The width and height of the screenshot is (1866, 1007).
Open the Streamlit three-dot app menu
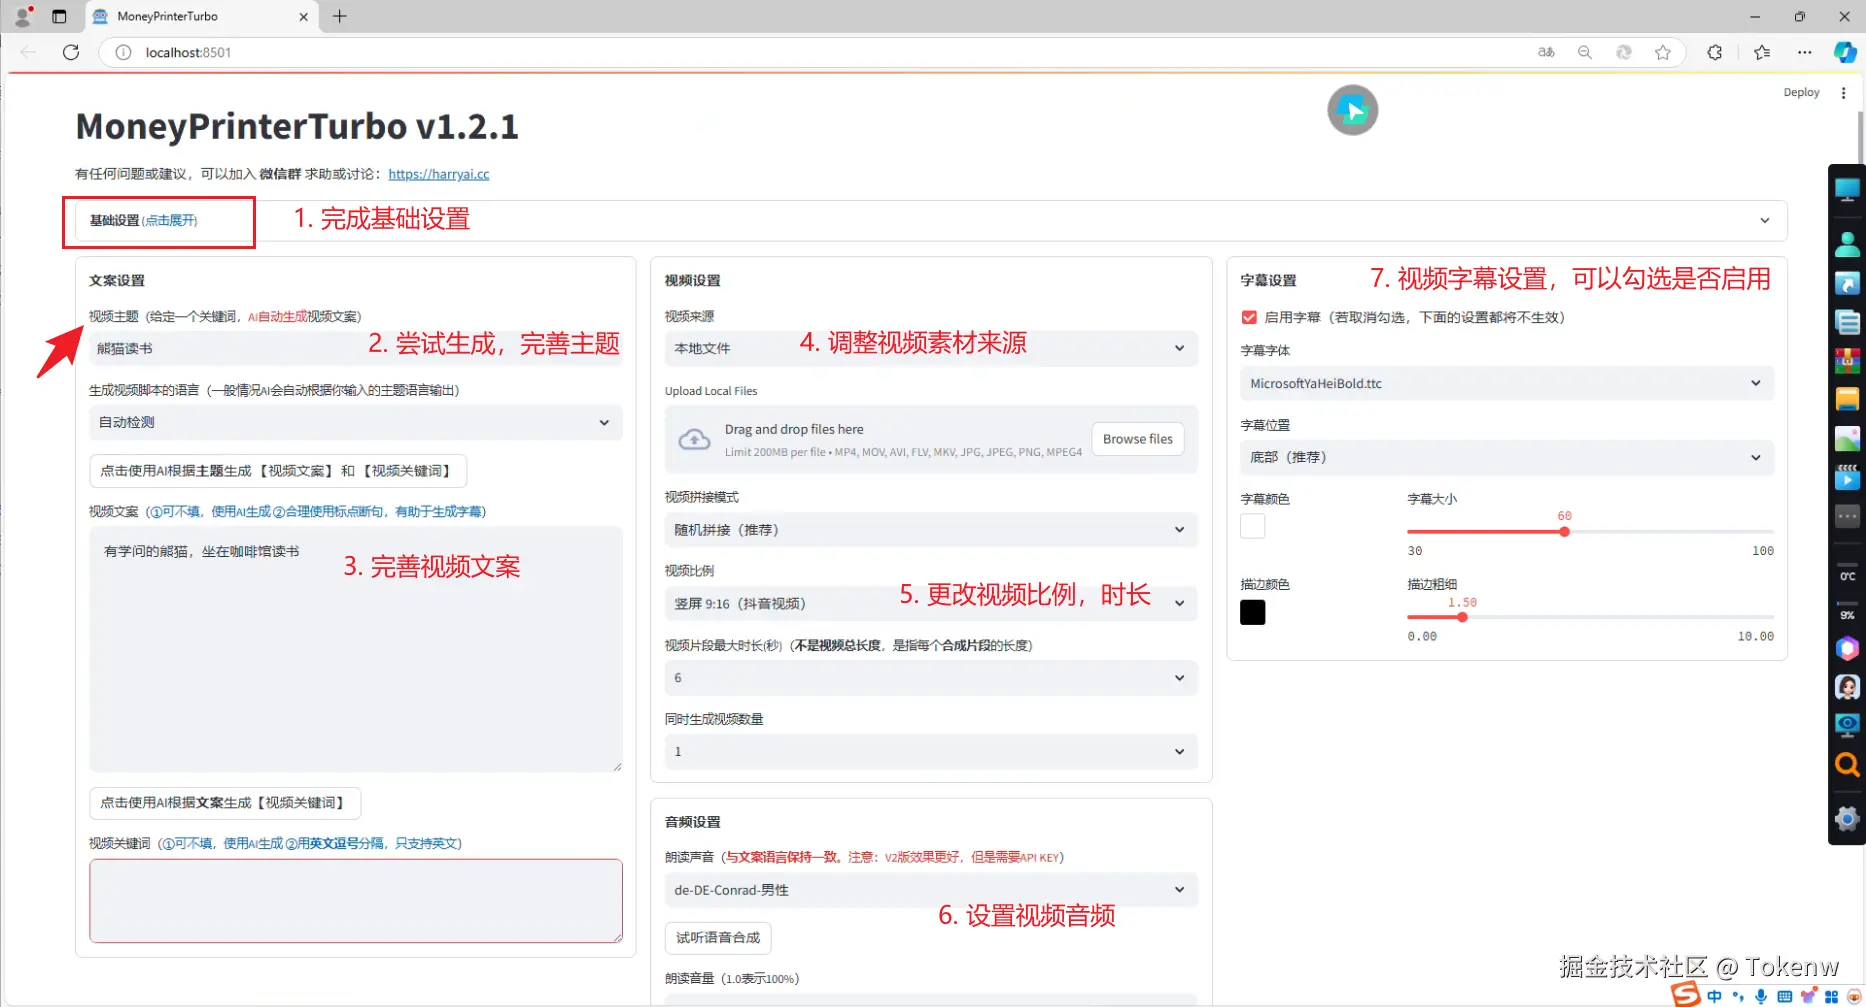1844,93
